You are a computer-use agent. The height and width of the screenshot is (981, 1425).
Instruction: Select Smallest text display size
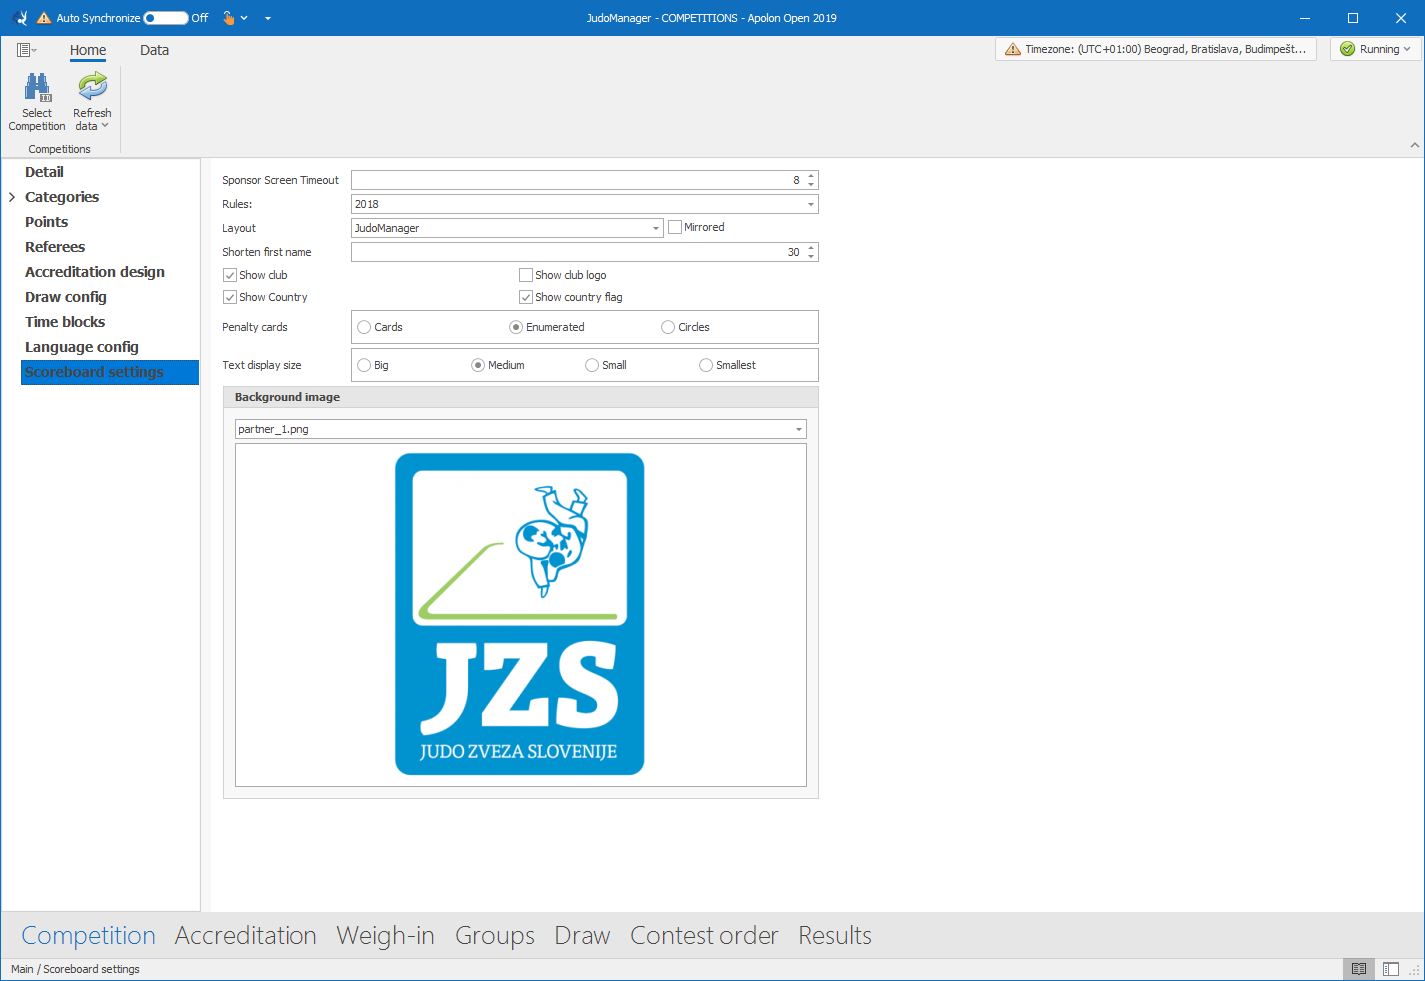[706, 365]
